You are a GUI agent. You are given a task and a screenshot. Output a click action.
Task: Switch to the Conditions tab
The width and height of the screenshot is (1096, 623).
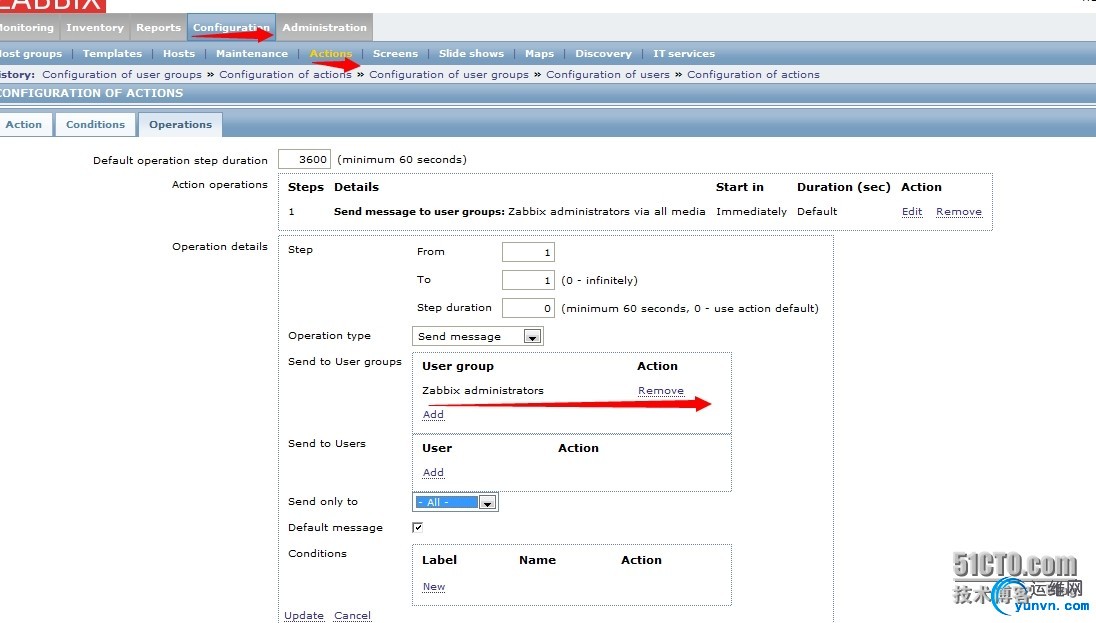coord(95,124)
